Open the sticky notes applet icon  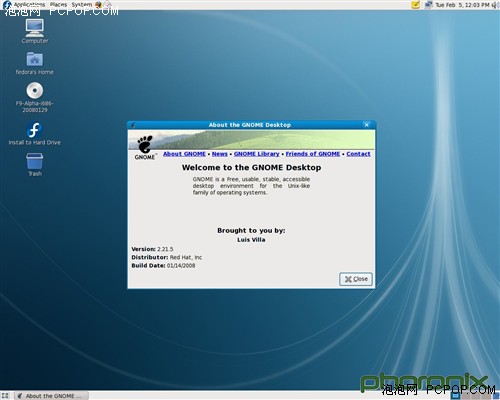pos(415,5)
